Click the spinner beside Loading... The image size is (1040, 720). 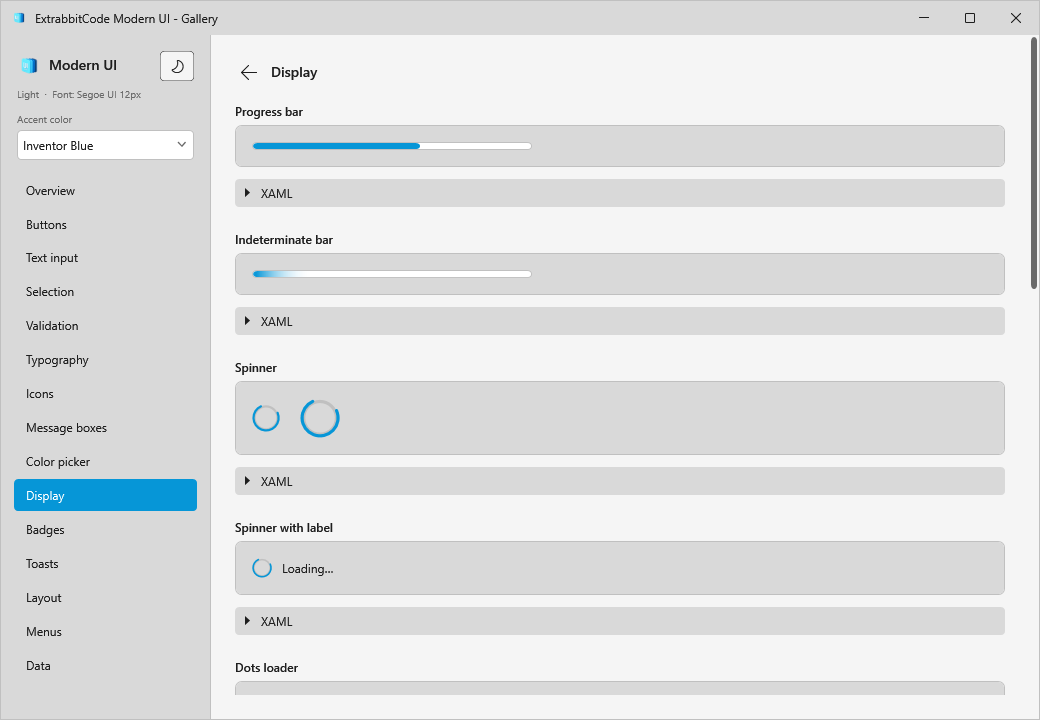coord(262,568)
